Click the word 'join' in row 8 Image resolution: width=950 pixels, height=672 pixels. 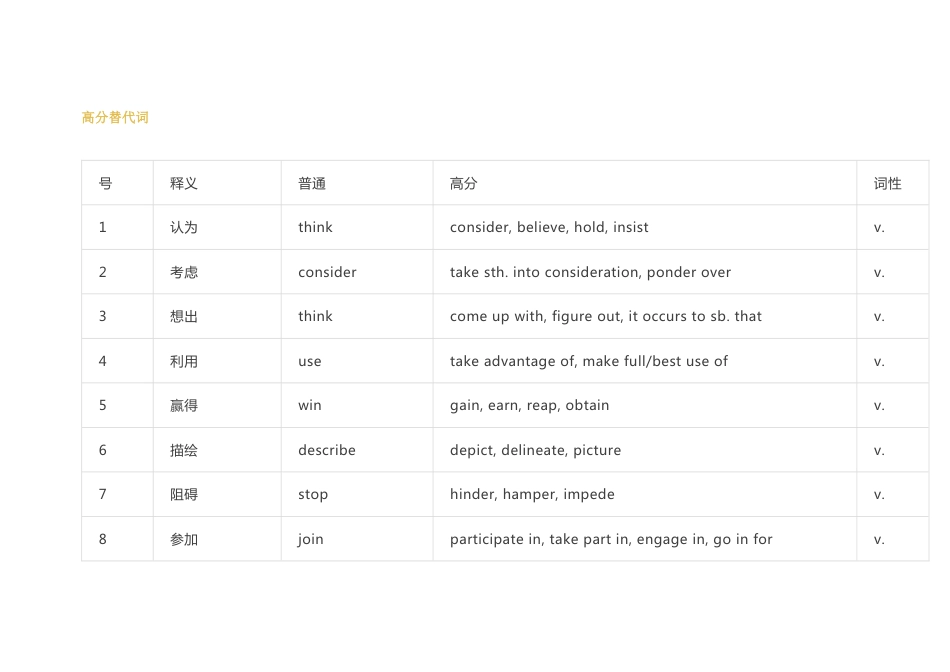pos(311,539)
